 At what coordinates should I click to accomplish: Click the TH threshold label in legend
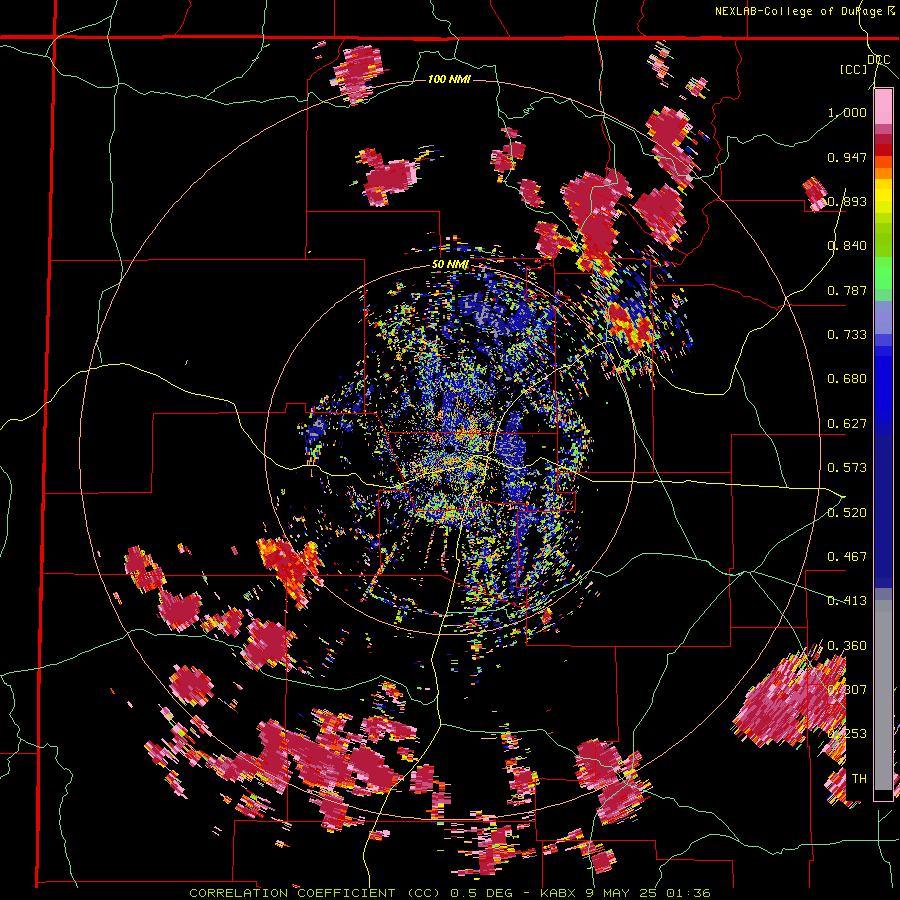click(859, 779)
